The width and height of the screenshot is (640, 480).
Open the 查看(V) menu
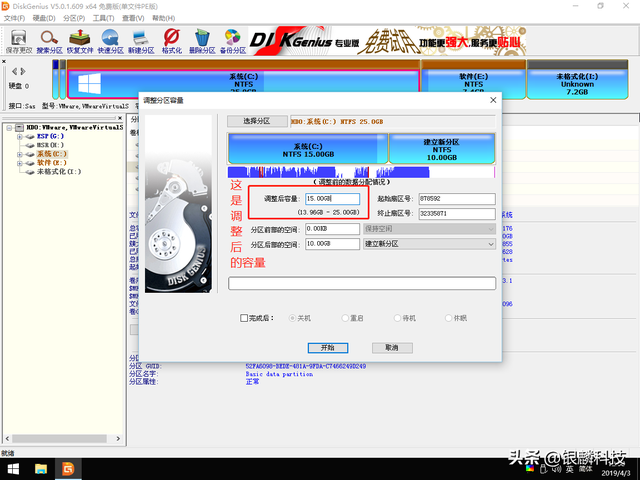pos(133,18)
